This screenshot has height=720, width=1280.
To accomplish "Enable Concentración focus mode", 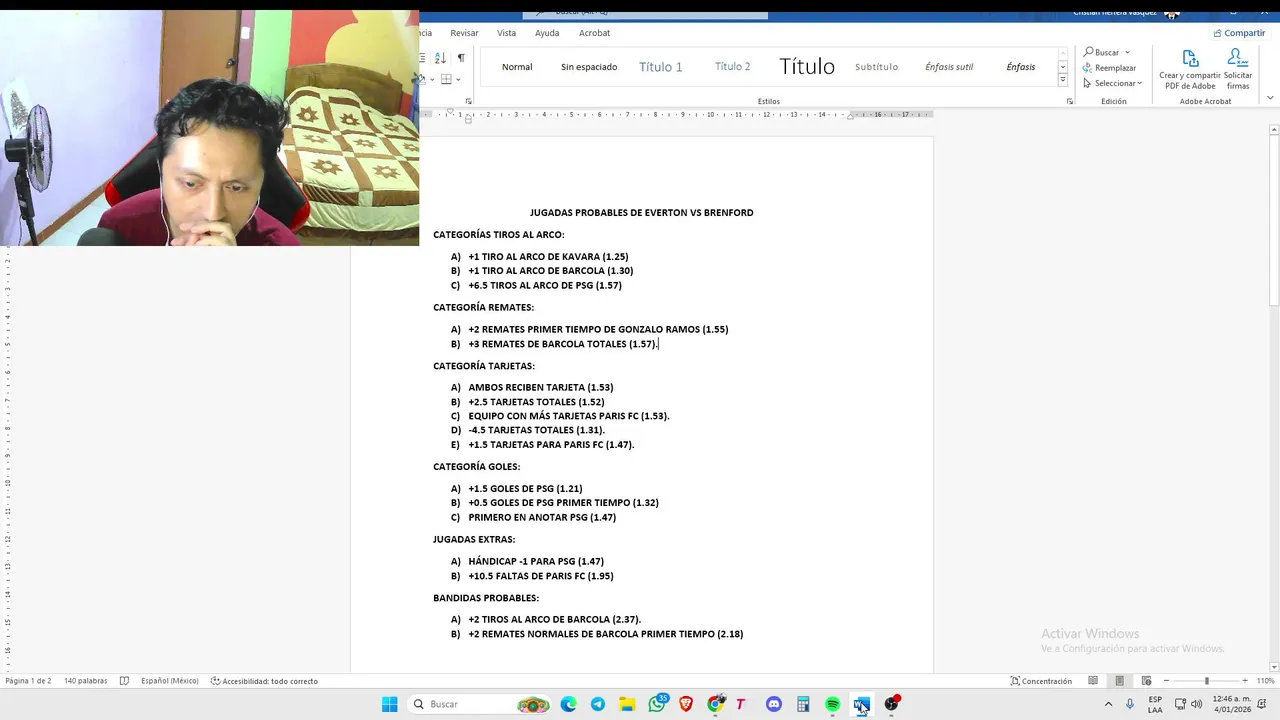I will tap(1041, 681).
